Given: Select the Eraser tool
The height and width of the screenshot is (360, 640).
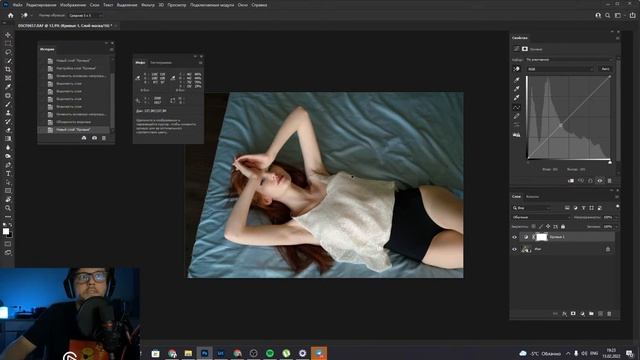Looking at the screenshot, I should point(8,130).
